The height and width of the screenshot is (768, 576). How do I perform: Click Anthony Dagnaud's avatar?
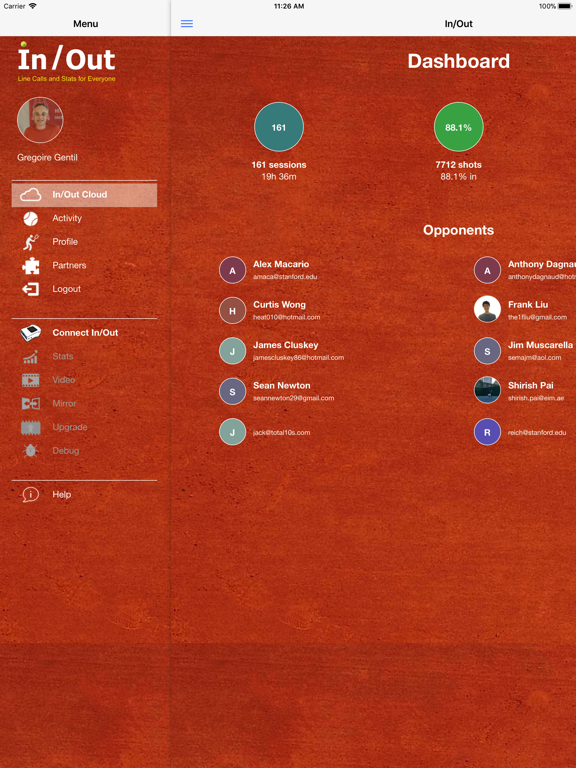tap(487, 270)
